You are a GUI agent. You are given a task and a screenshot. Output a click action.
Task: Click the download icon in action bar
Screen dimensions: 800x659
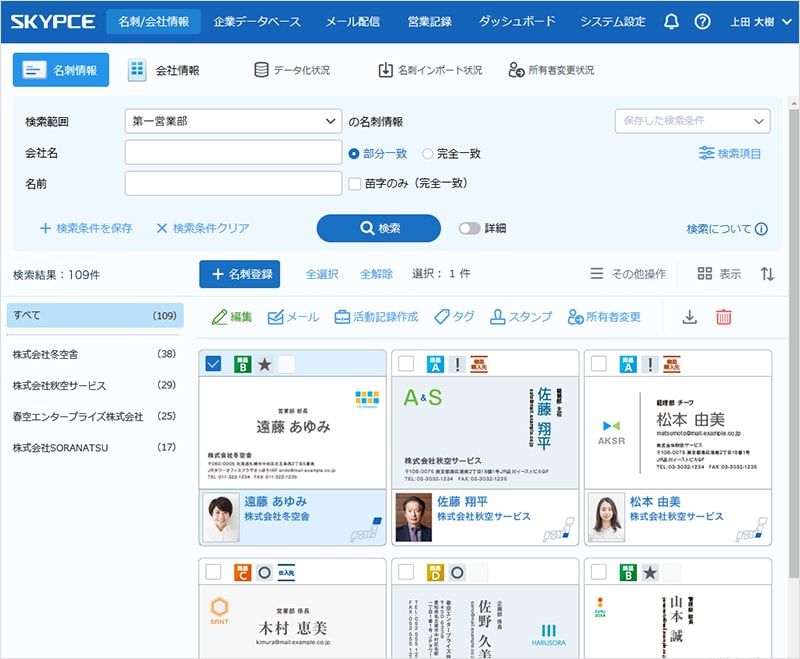point(690,317)
